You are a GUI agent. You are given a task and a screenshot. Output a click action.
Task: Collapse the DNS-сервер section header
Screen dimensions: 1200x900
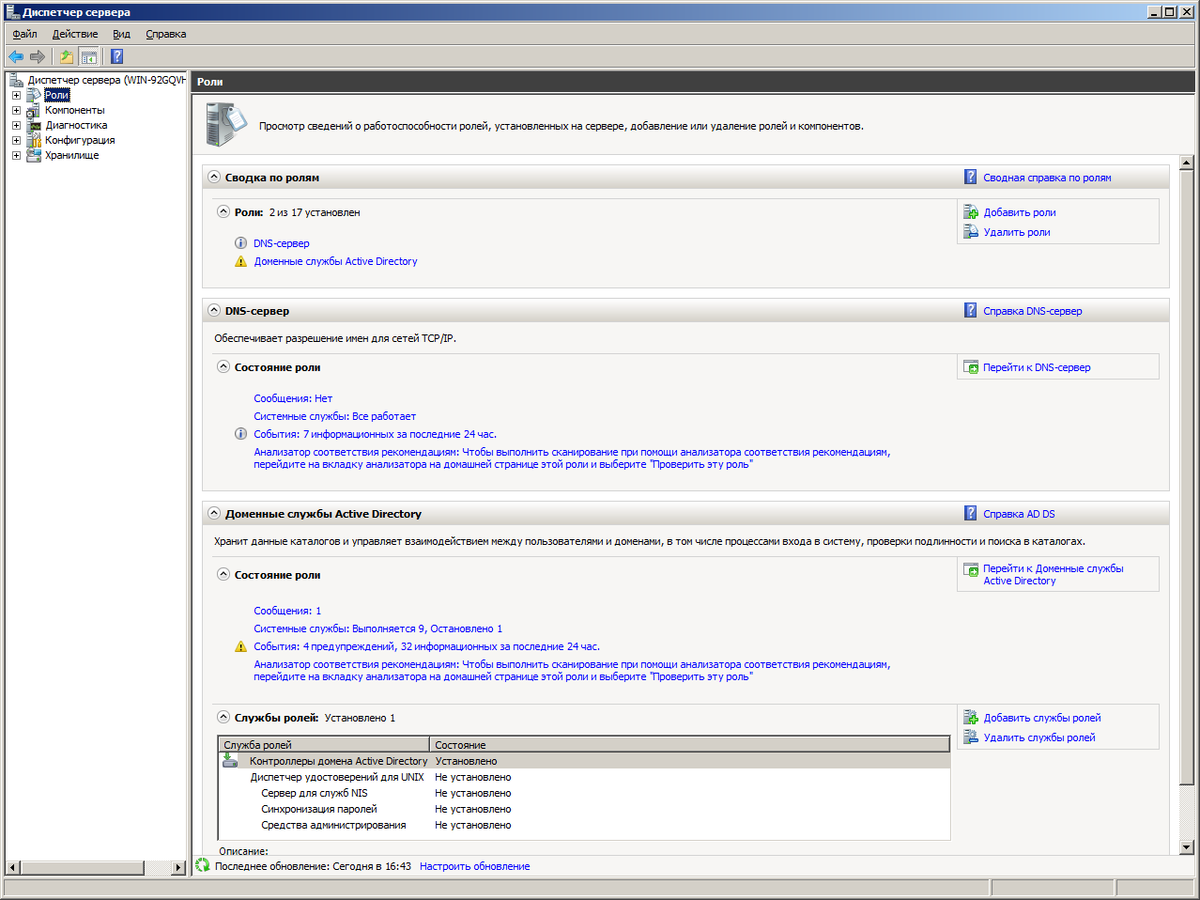click(x=214, y=311)
